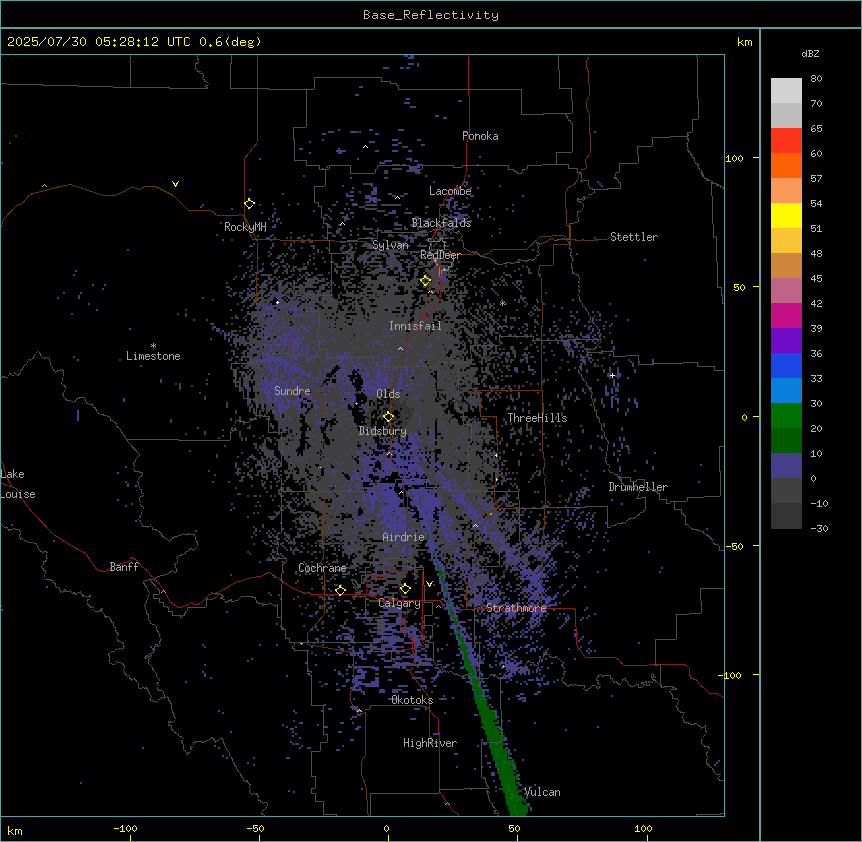Click the yellow V marker east of Calgary
Image resolution: width=862 pixels, height=842 pixels.
point(429,584)
